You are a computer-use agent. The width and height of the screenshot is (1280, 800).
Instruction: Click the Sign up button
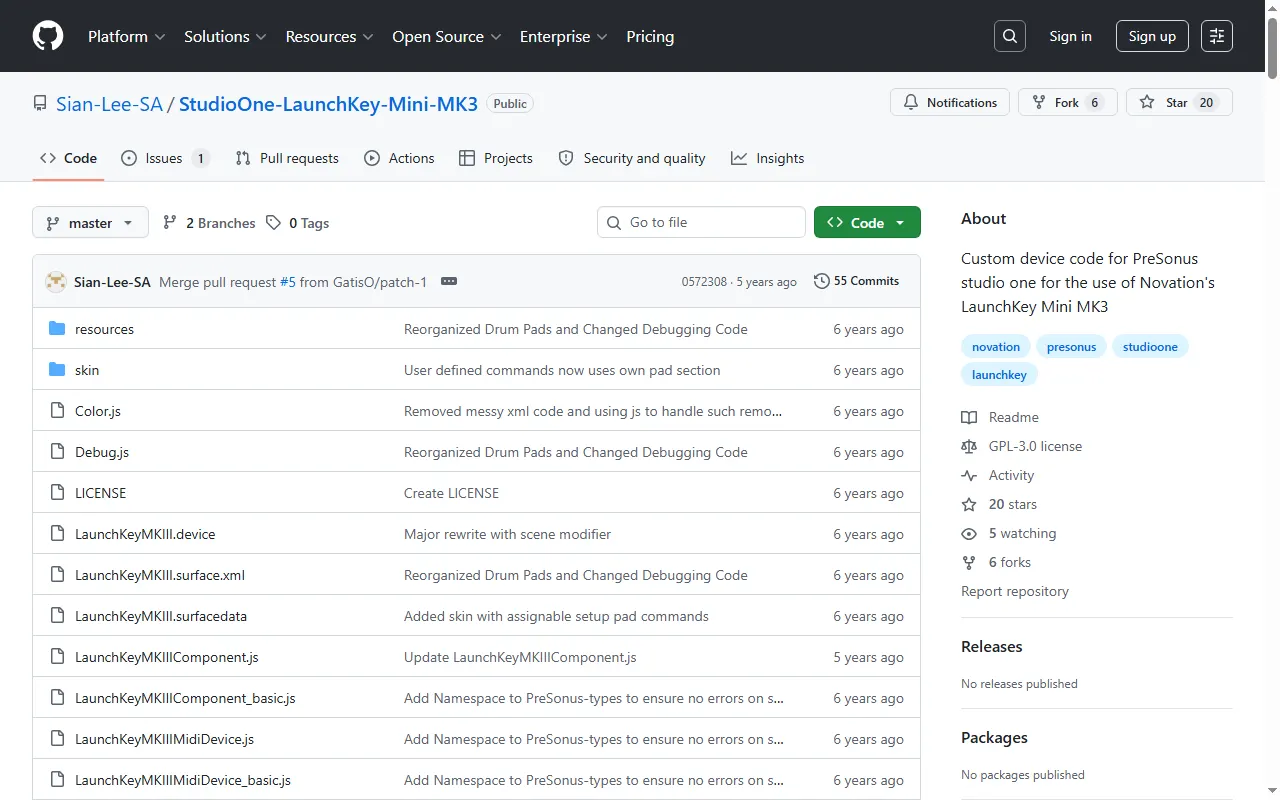pos(1152,36)
